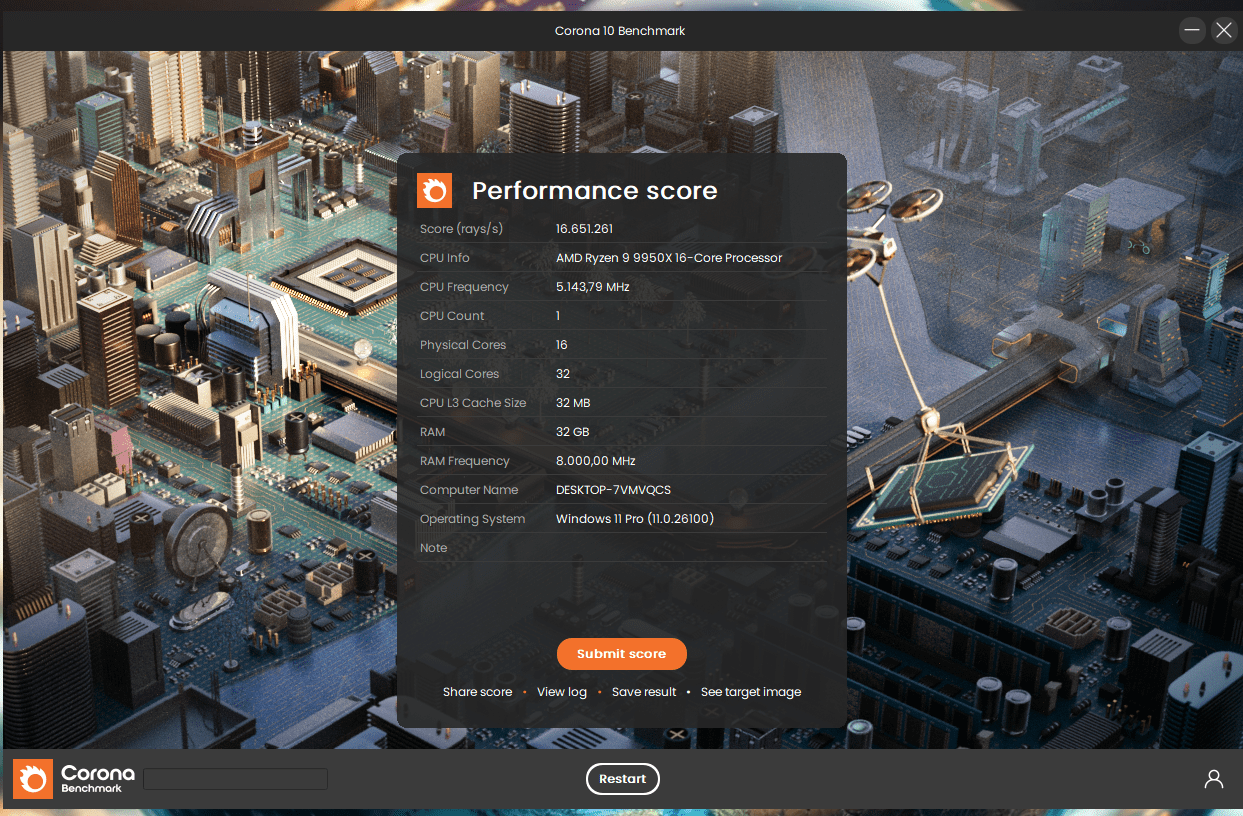This screenshot has height=816, width=1243.
Task: Click the Operating System label
Action: click(473, 519)
